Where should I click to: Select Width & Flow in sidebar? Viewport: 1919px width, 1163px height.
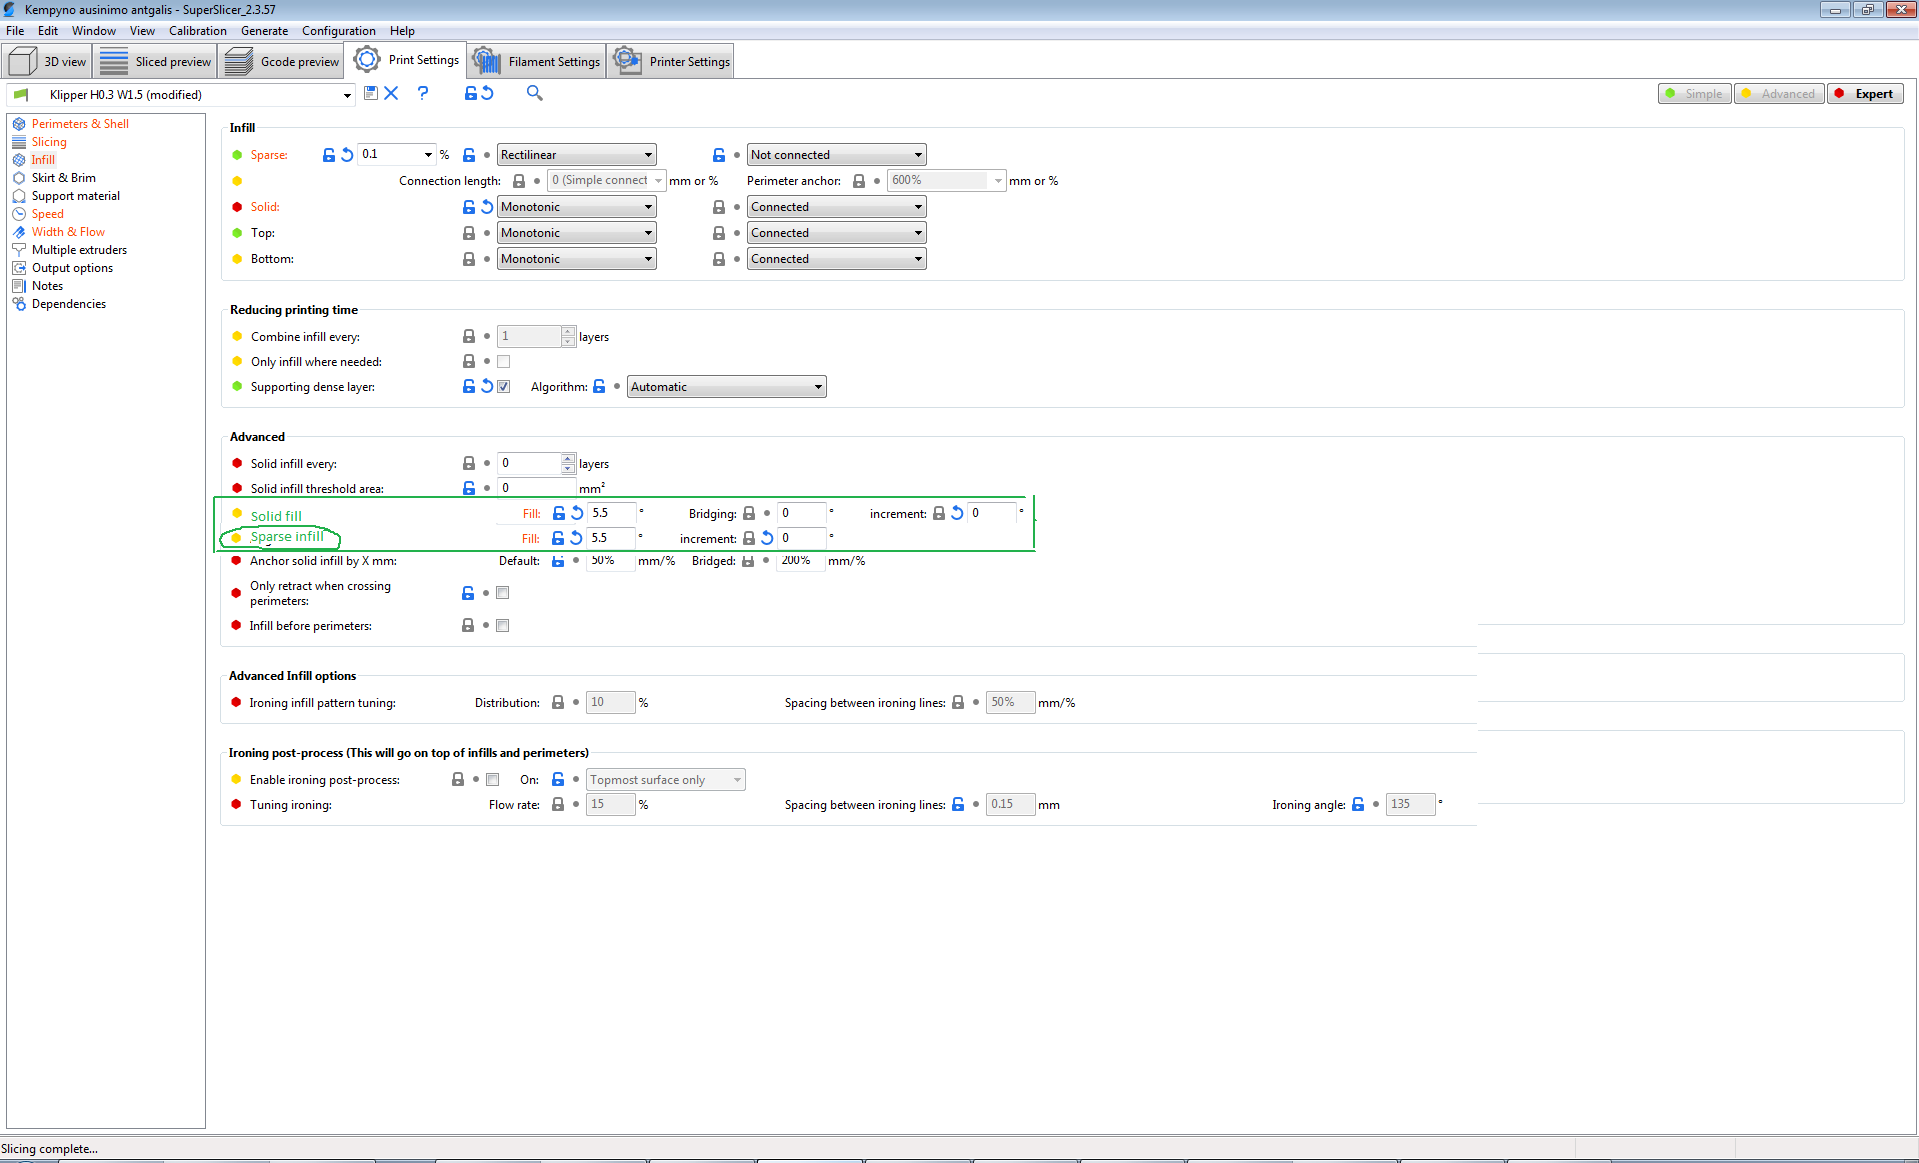(67, 231)
